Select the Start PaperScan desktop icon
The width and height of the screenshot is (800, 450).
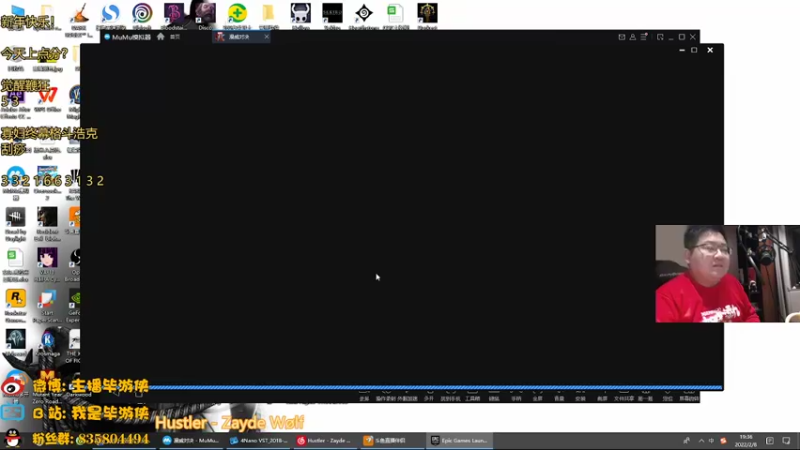tap(47, 306)
